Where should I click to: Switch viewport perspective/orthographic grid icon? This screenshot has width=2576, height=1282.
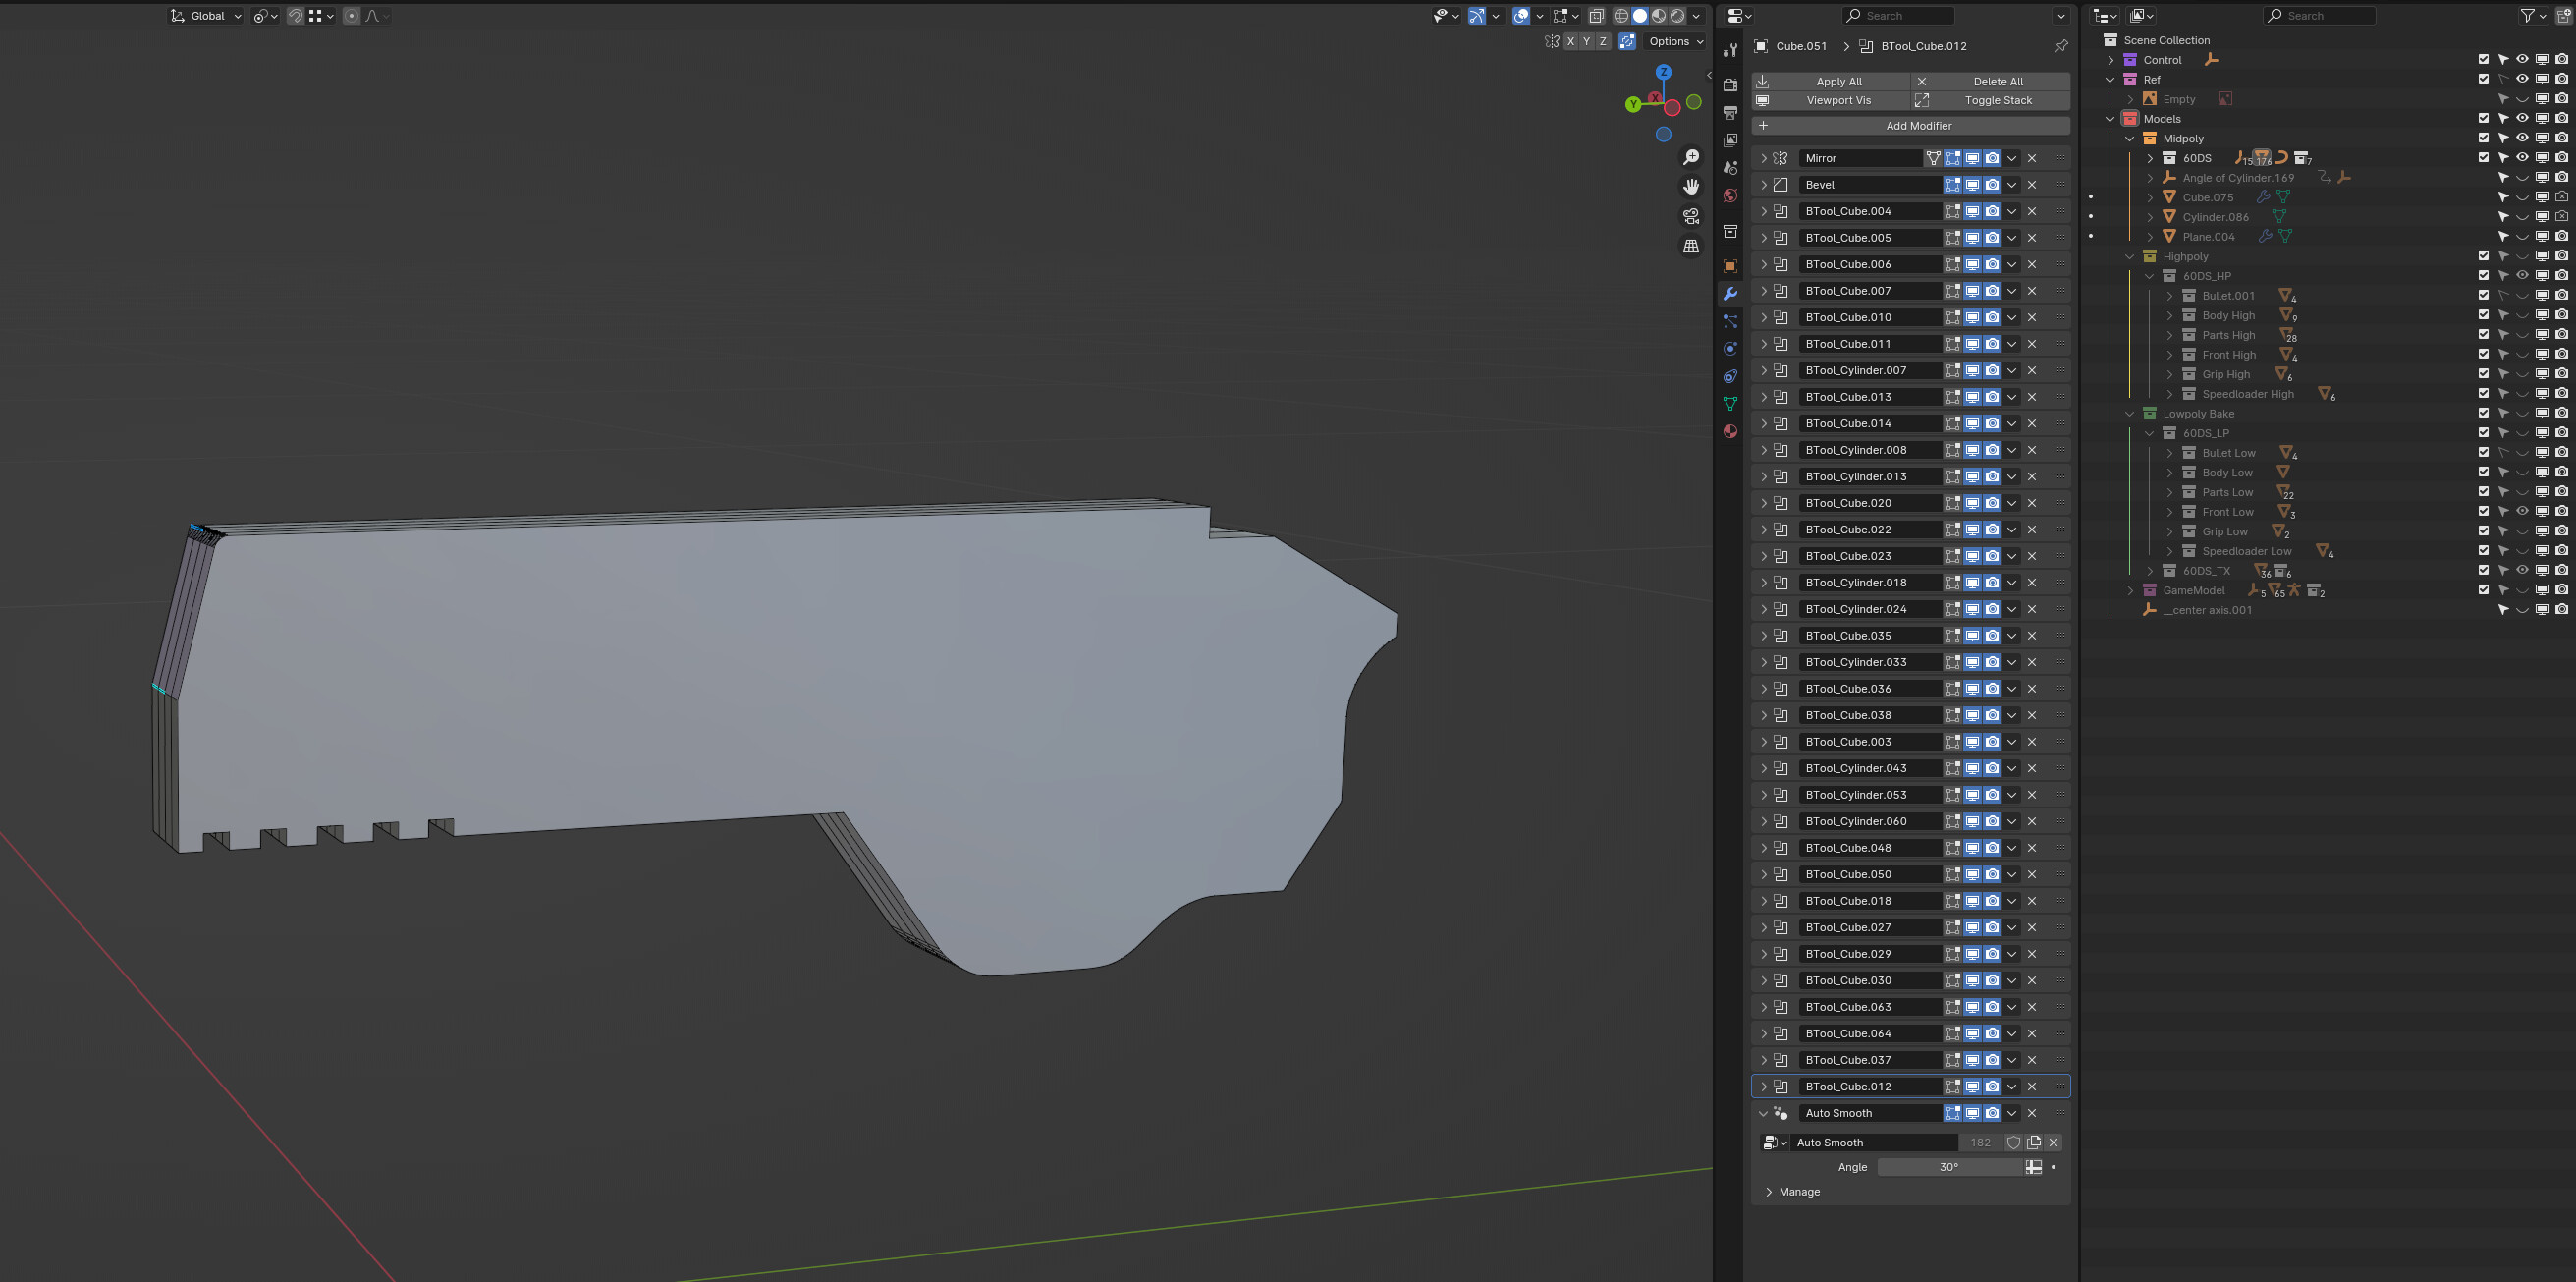tap(1691, 245)
